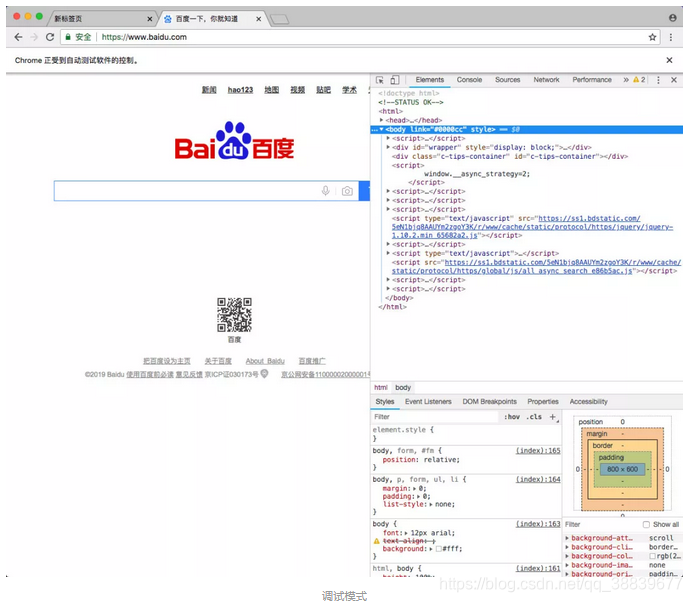Activate the element inspector picker icon
This screenshot has width=692, height=602.
pos(380,80)
